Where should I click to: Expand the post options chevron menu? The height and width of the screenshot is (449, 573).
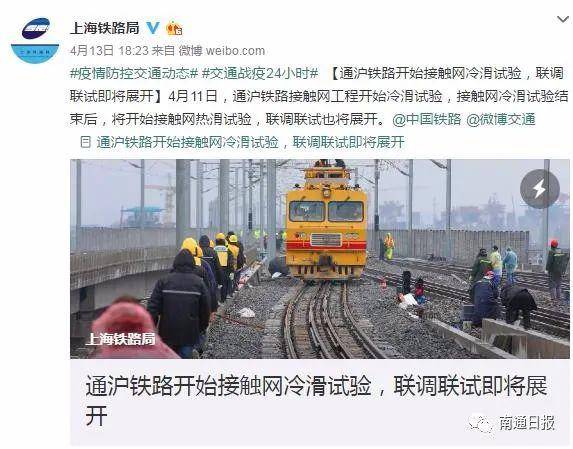(563, 19)
